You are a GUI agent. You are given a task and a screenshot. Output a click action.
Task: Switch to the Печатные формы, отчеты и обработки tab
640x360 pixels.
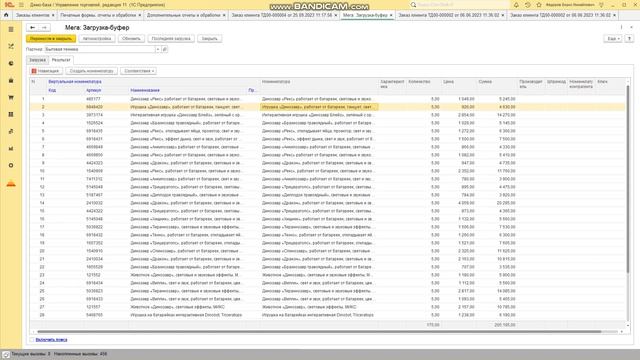[x=98, y=15]
